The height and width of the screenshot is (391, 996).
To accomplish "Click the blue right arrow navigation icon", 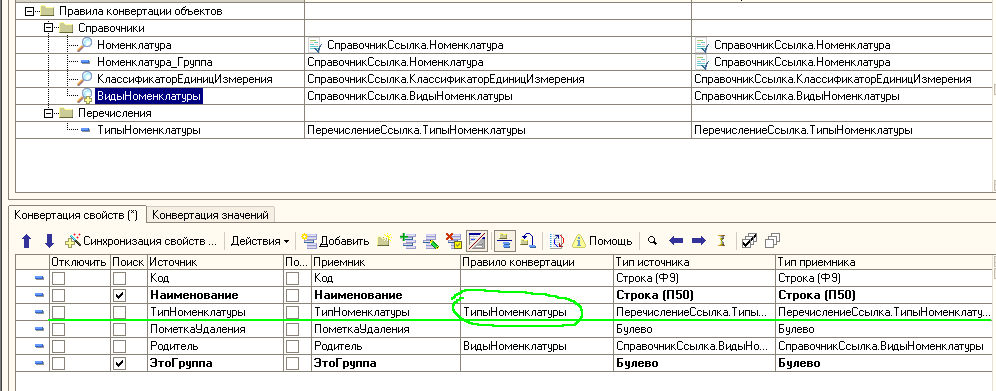I will pos(699,241).
